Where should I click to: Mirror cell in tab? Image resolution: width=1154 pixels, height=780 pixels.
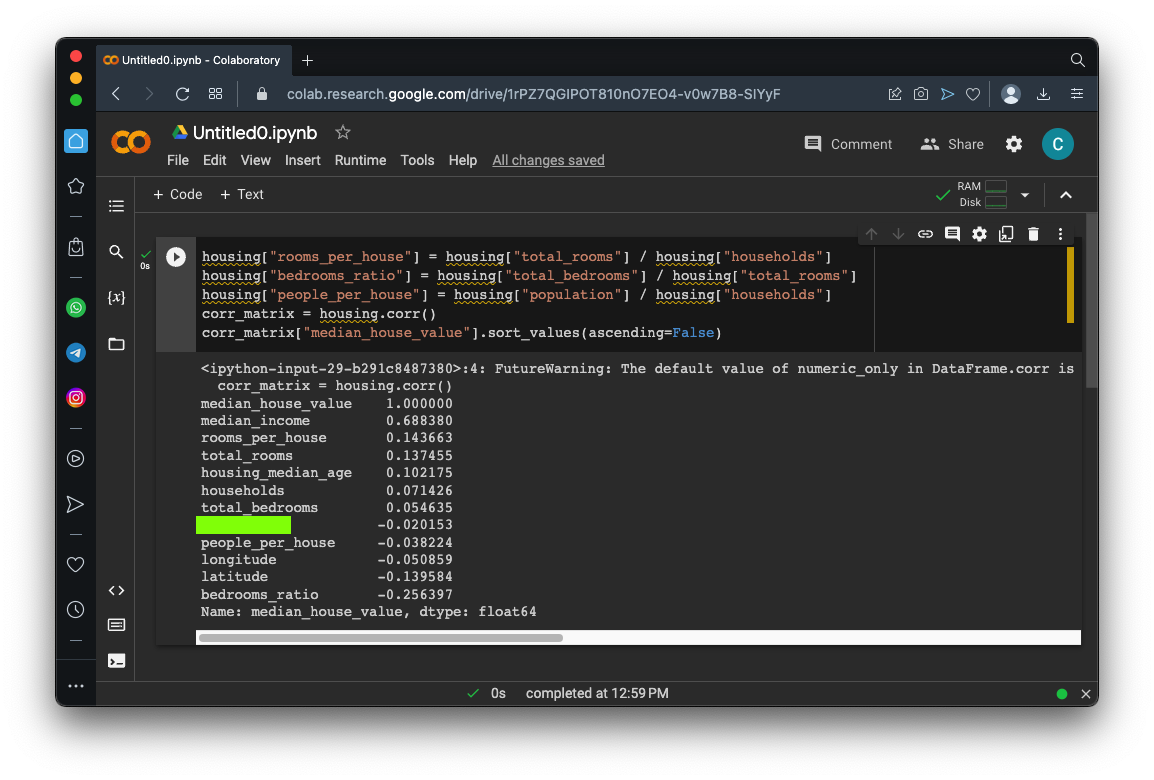[x=1006, y=234]
